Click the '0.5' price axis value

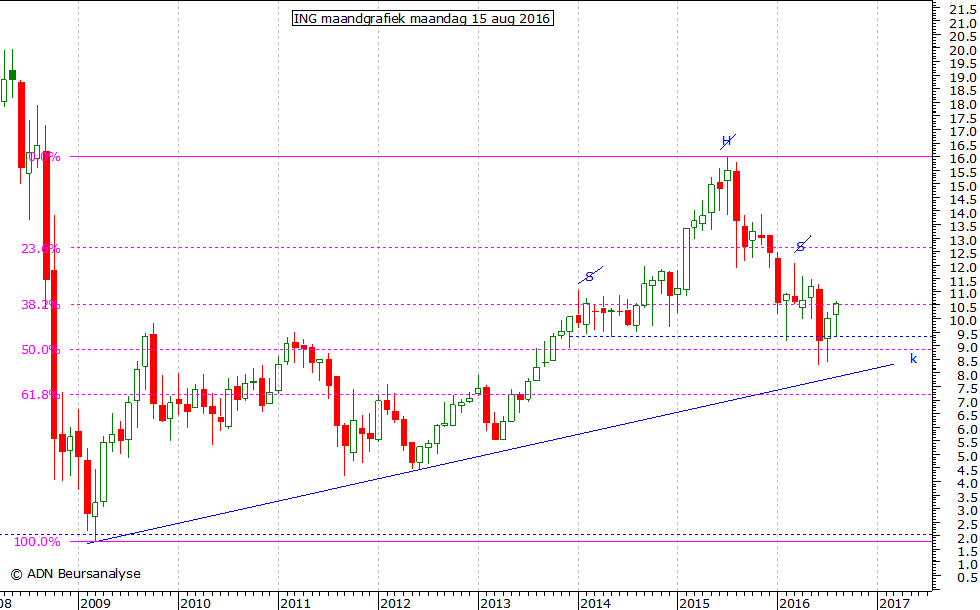tap(967, 578)
